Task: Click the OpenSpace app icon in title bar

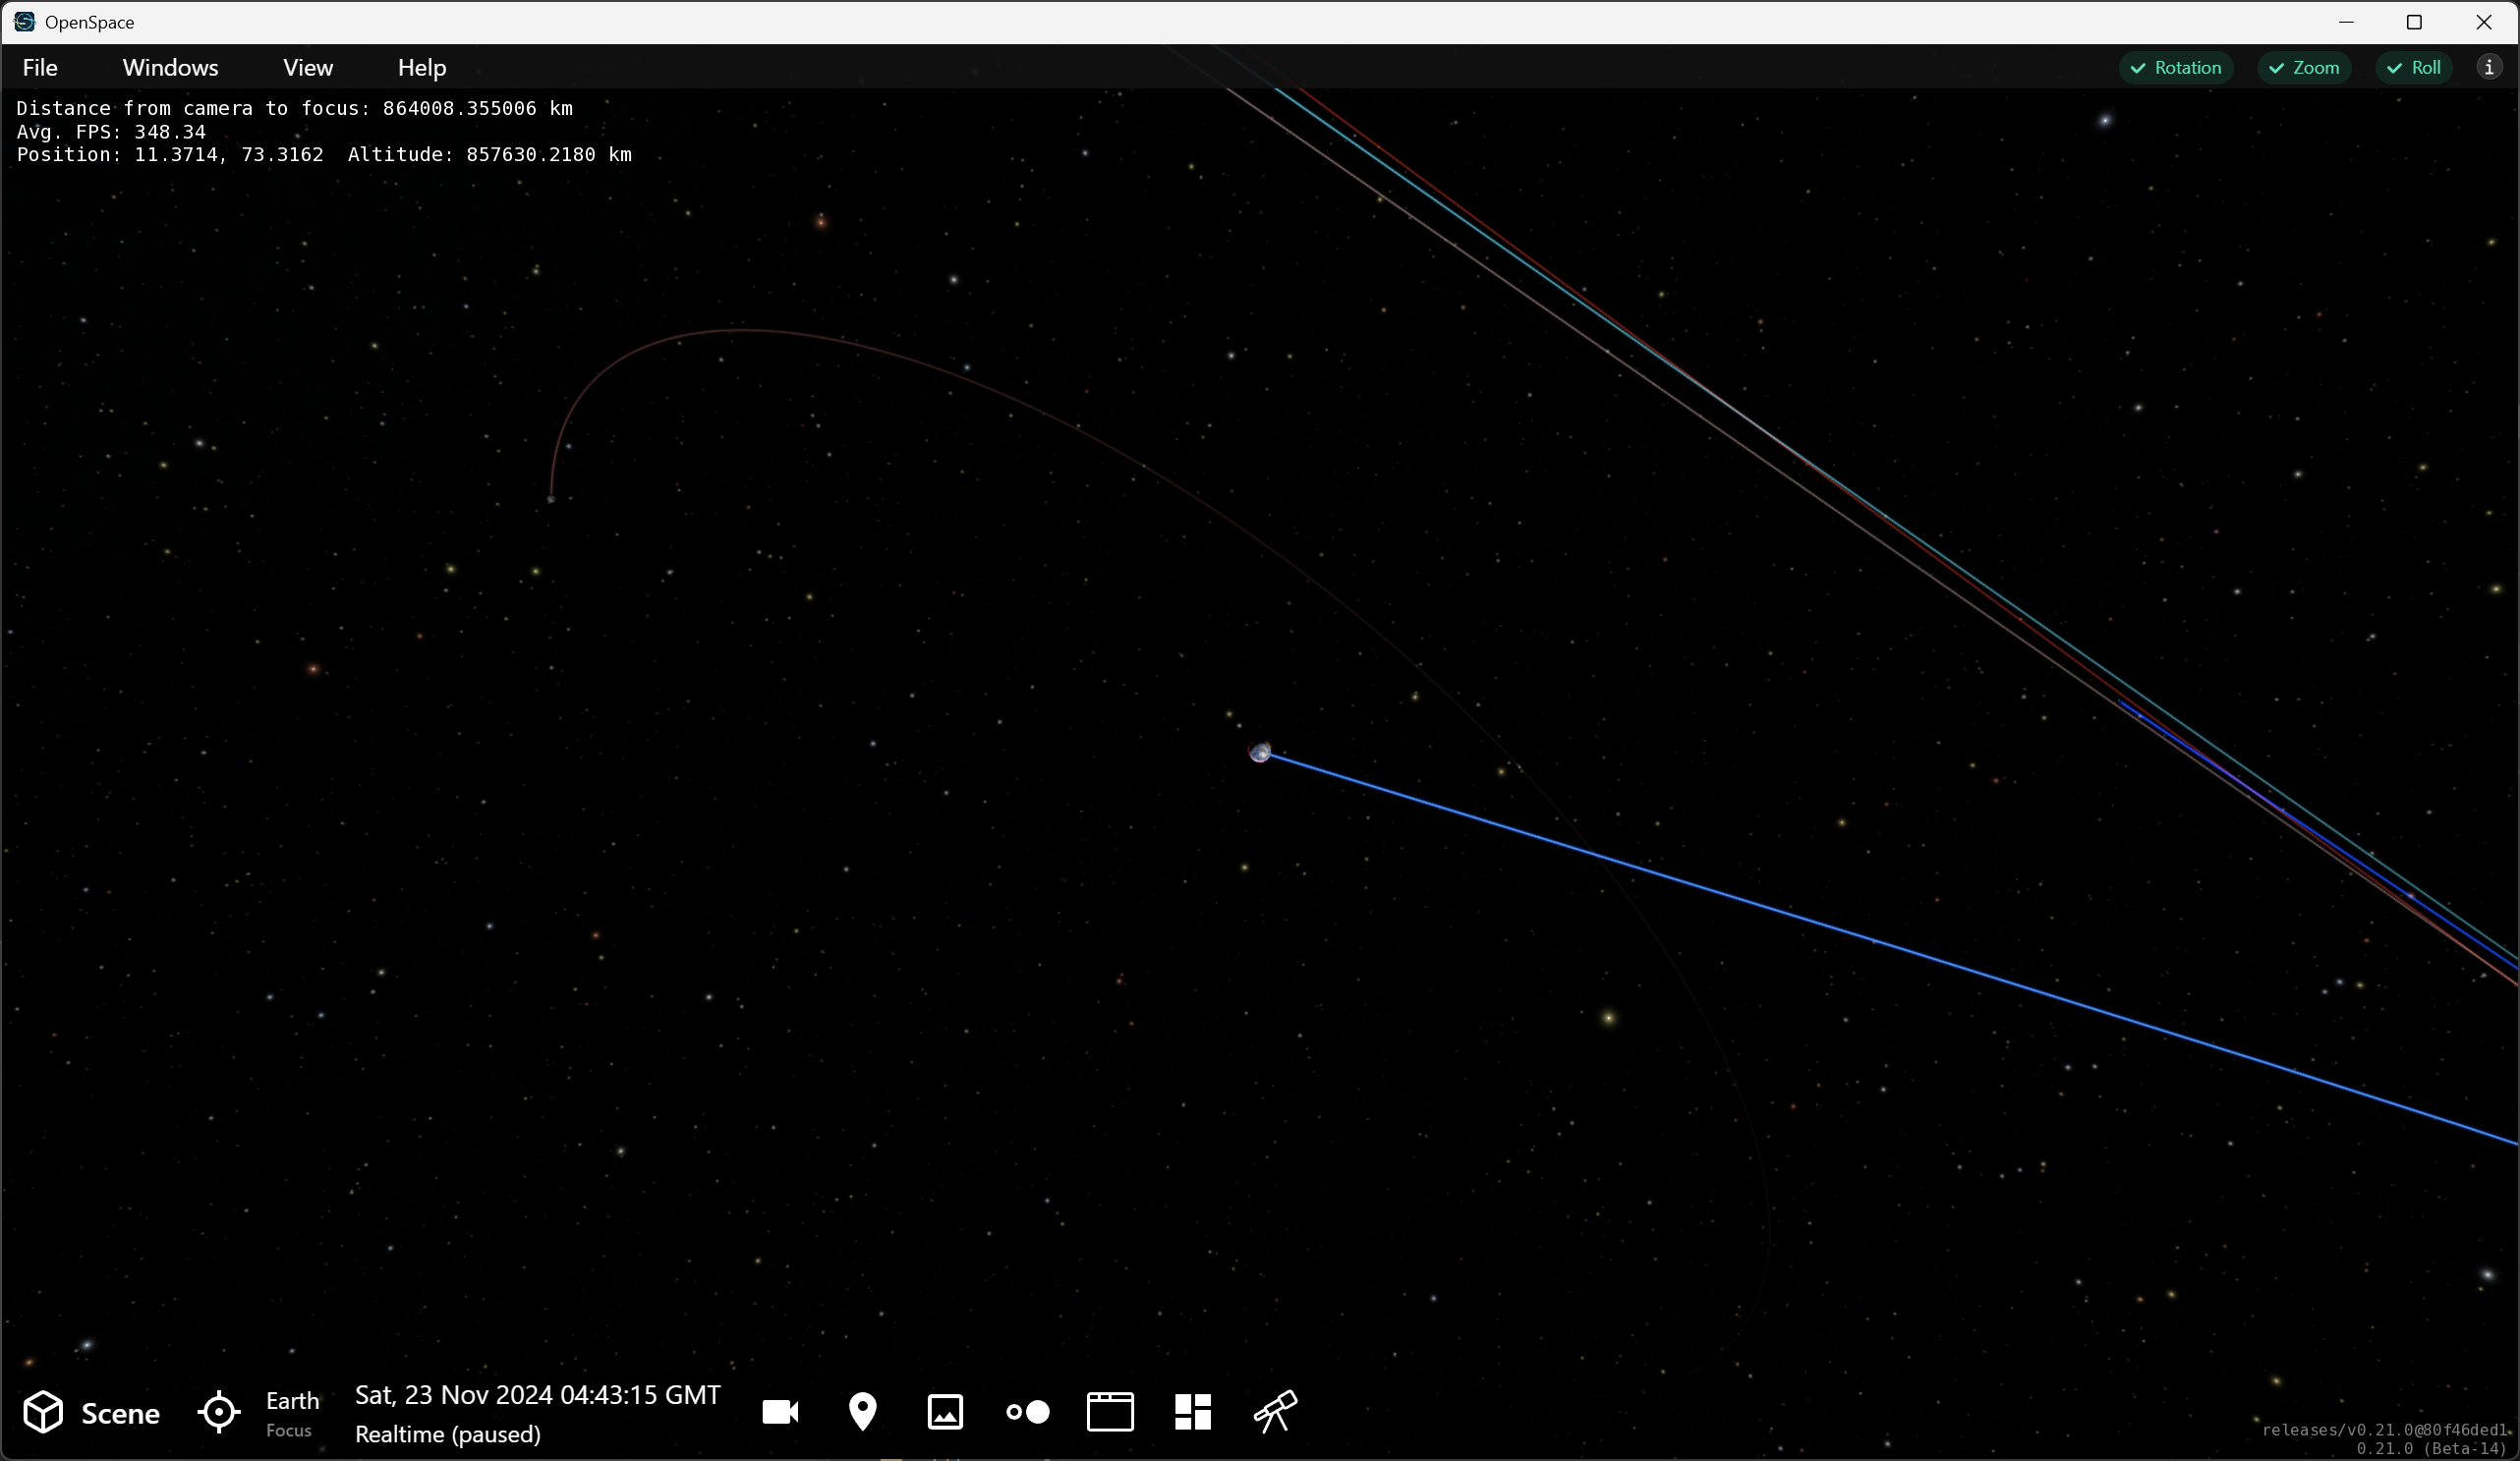Action: pyautogui.click(x=25, y=22)
